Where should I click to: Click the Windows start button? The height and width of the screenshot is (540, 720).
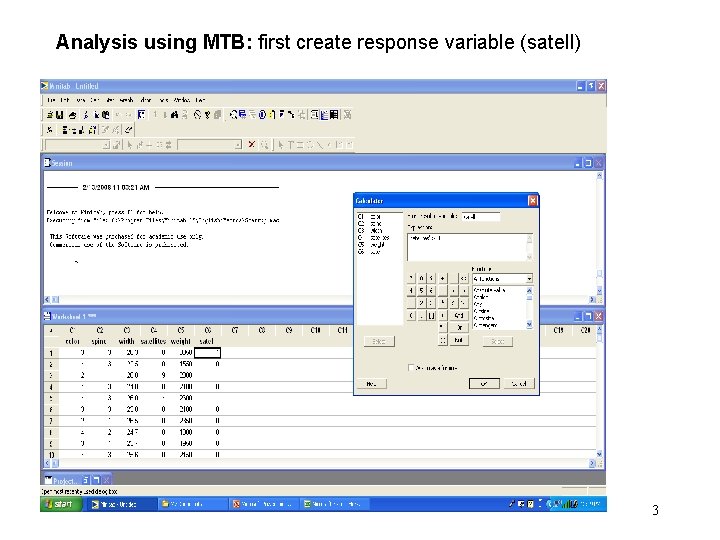62,504
